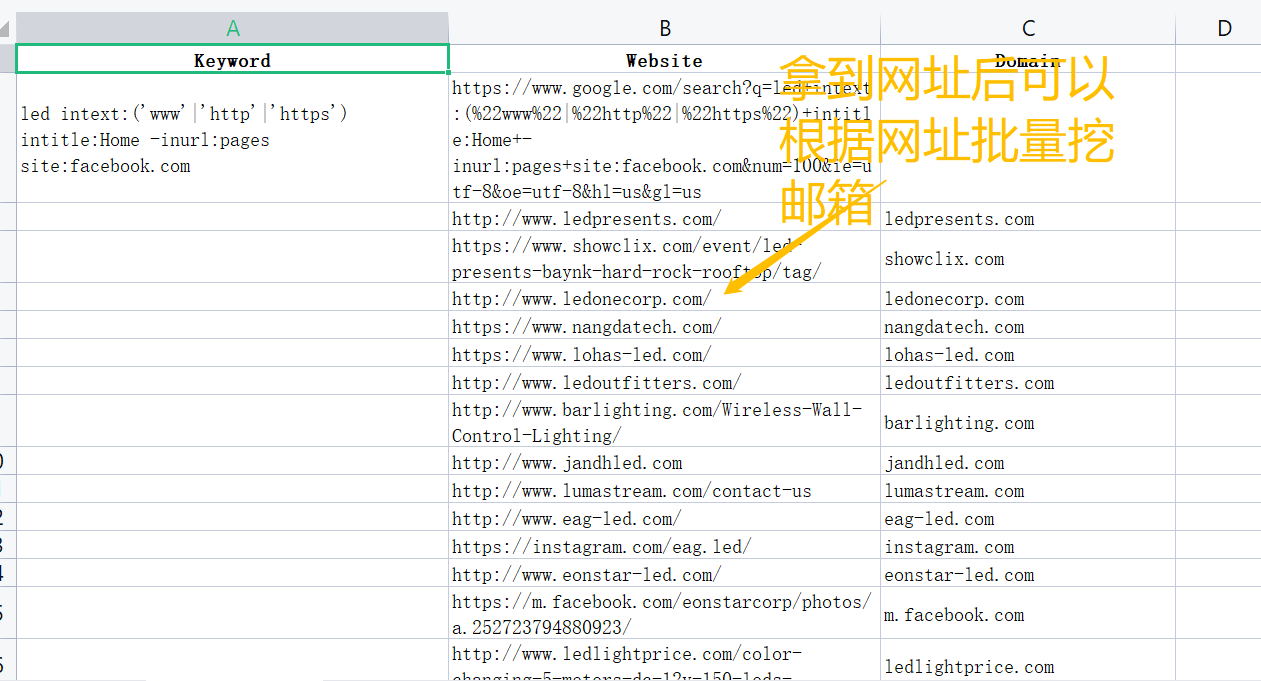Select column D header
The image size is (1261, 681).
pyautogui.click(x=1218, y=28)
